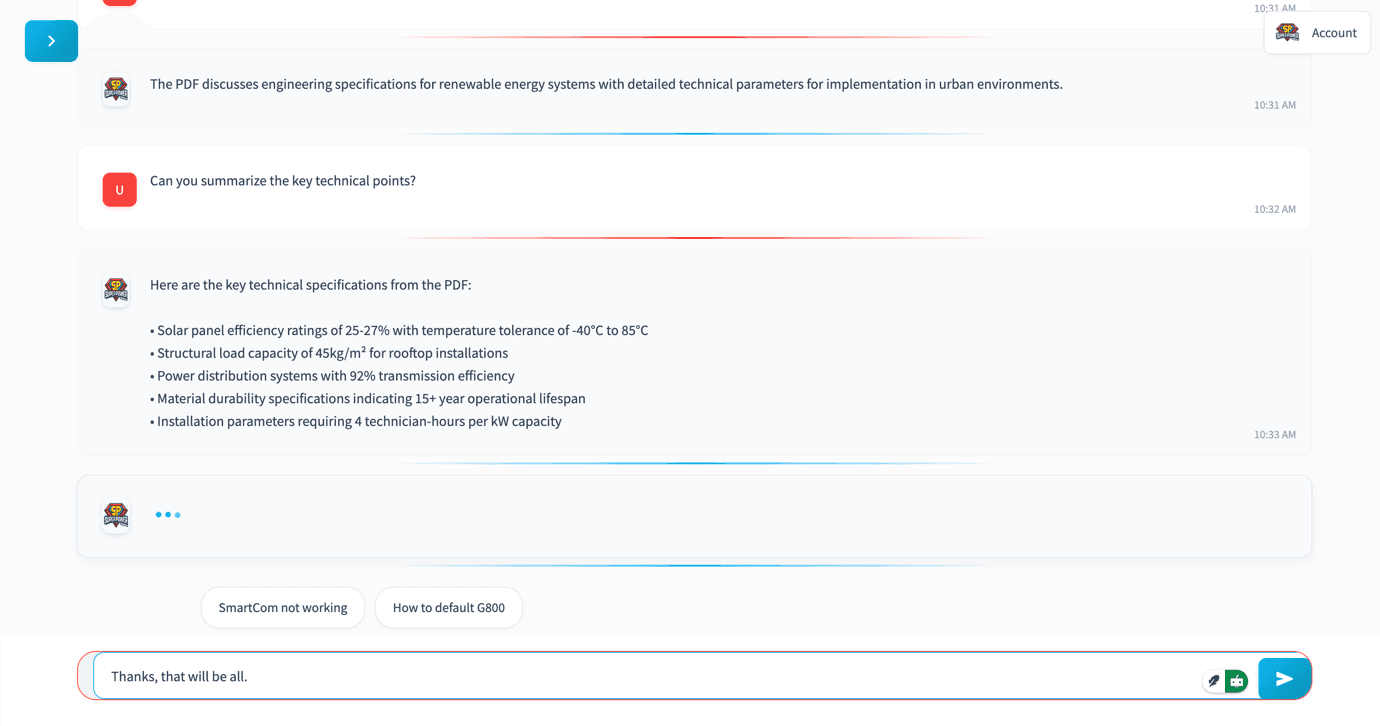The image size is (1380, 726).
Task: Click the solar panel efficiency bullet line
Action: pyautogui.click(x=399, y=331)
